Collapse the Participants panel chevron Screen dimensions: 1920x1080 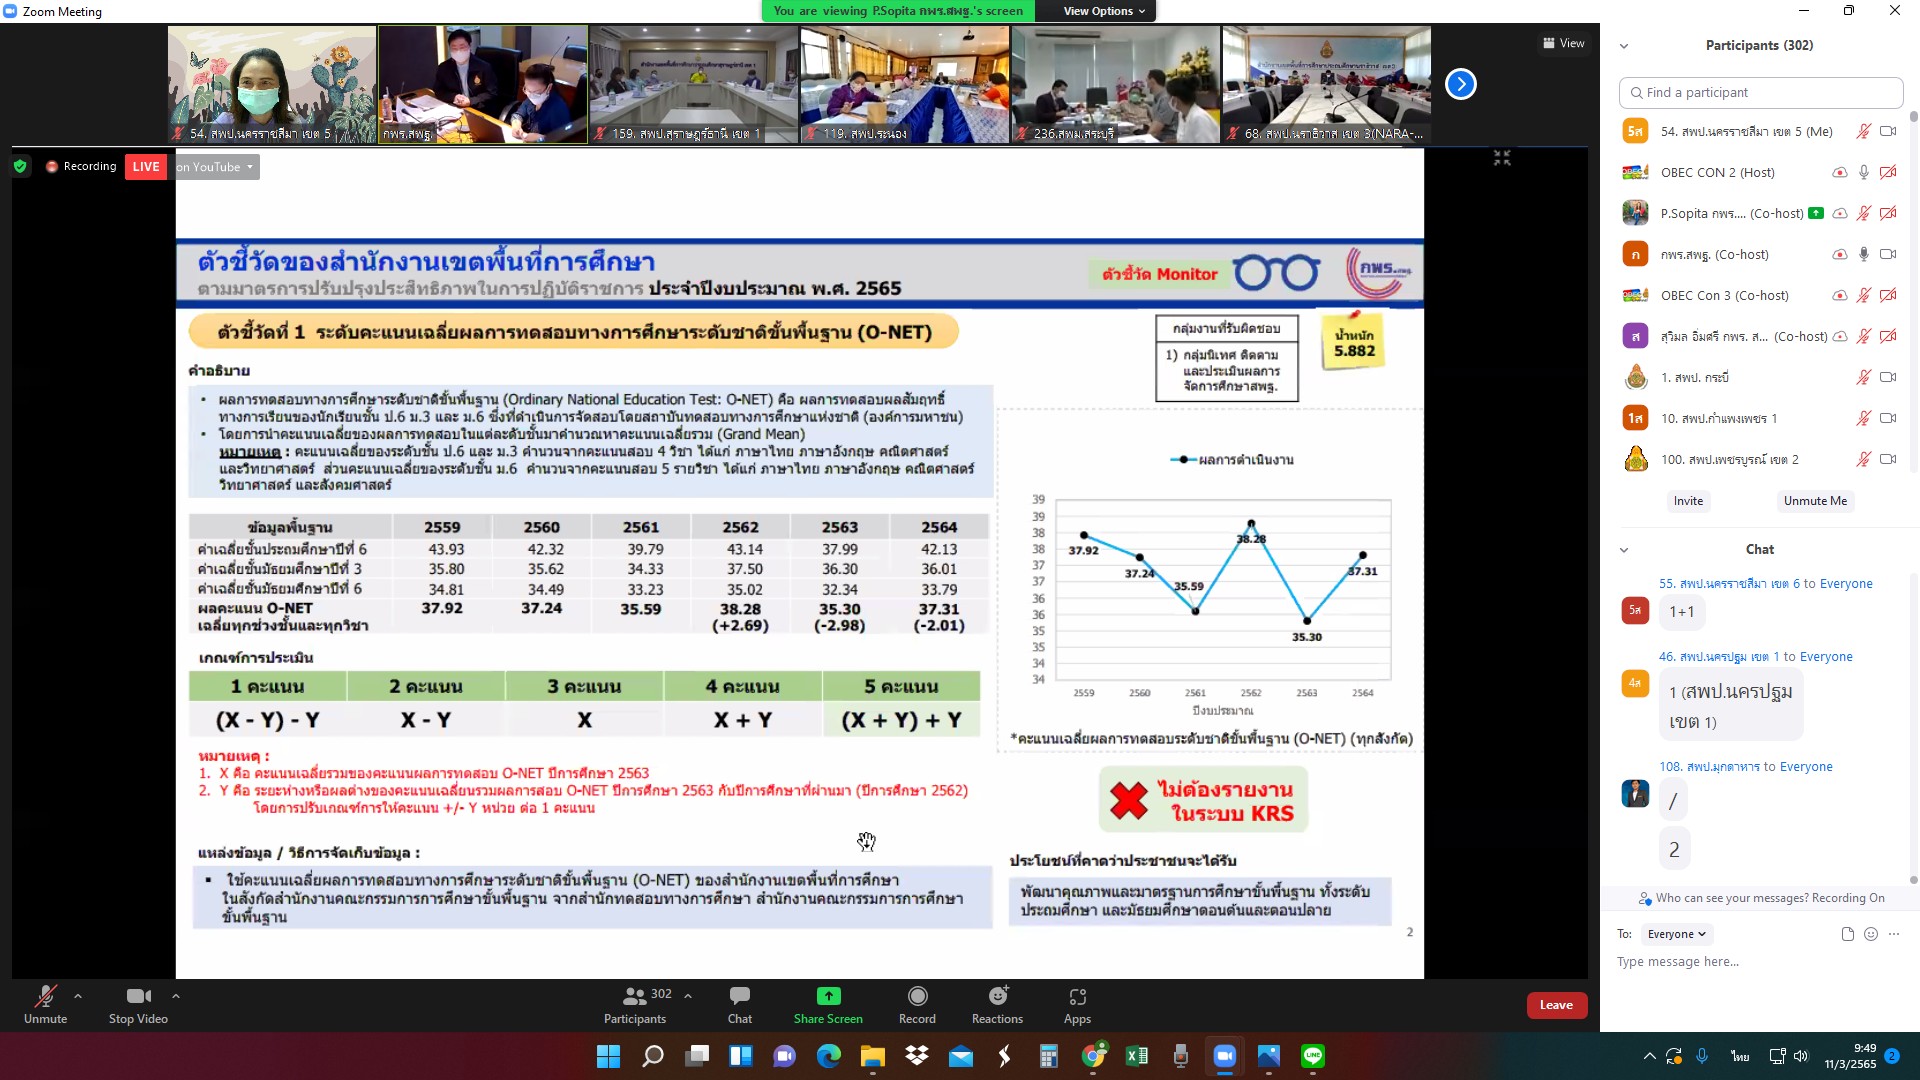click(1624, 46)
